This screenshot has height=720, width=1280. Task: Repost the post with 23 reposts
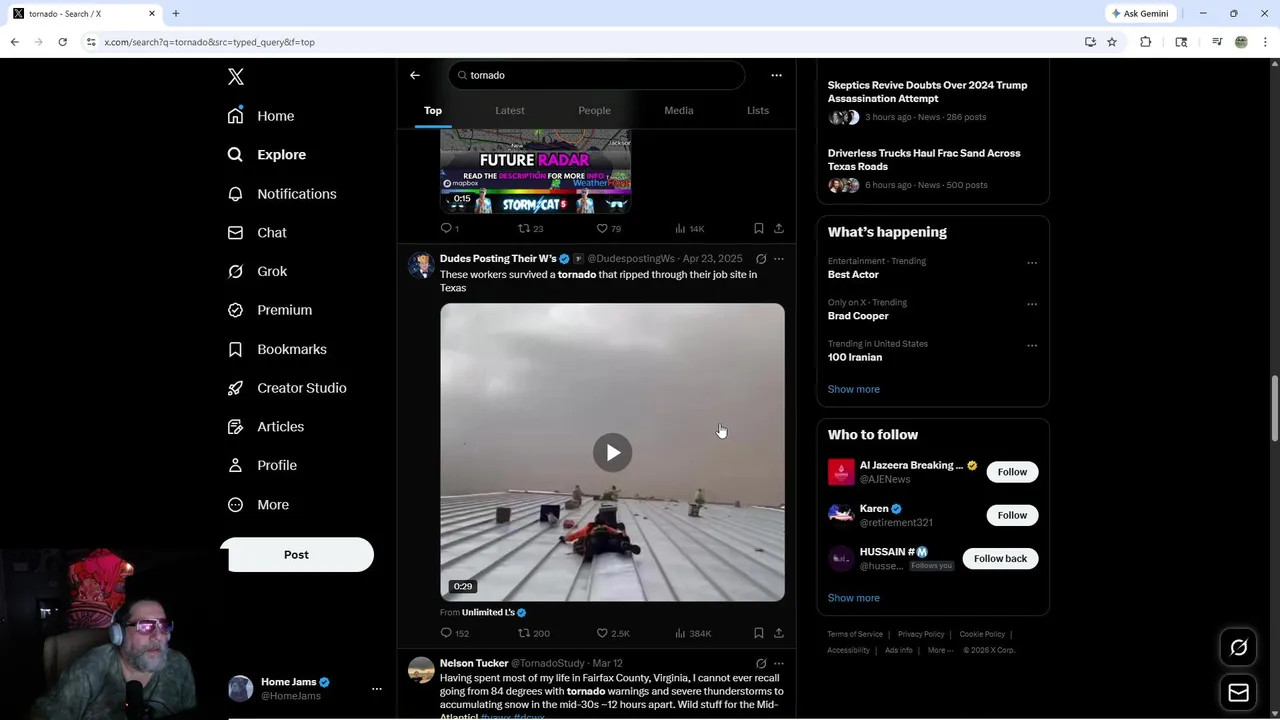coord(531,229)
